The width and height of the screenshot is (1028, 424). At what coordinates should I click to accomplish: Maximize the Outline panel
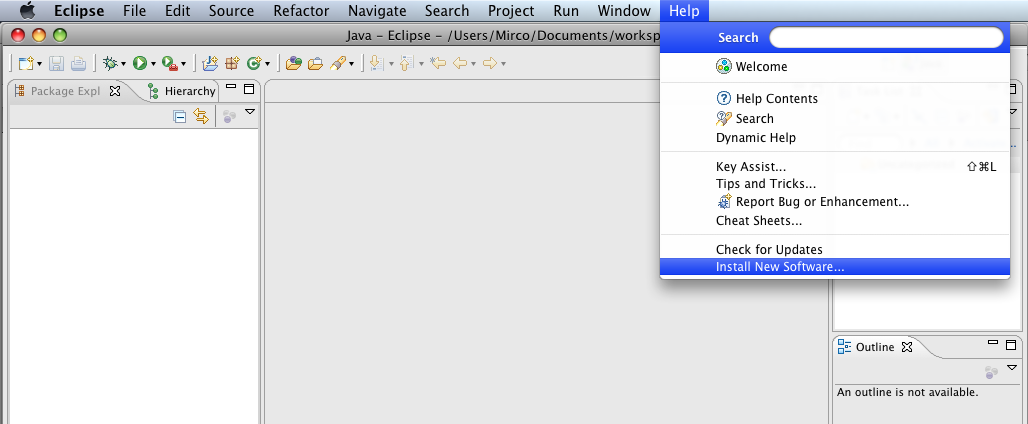pos(1011,344)
